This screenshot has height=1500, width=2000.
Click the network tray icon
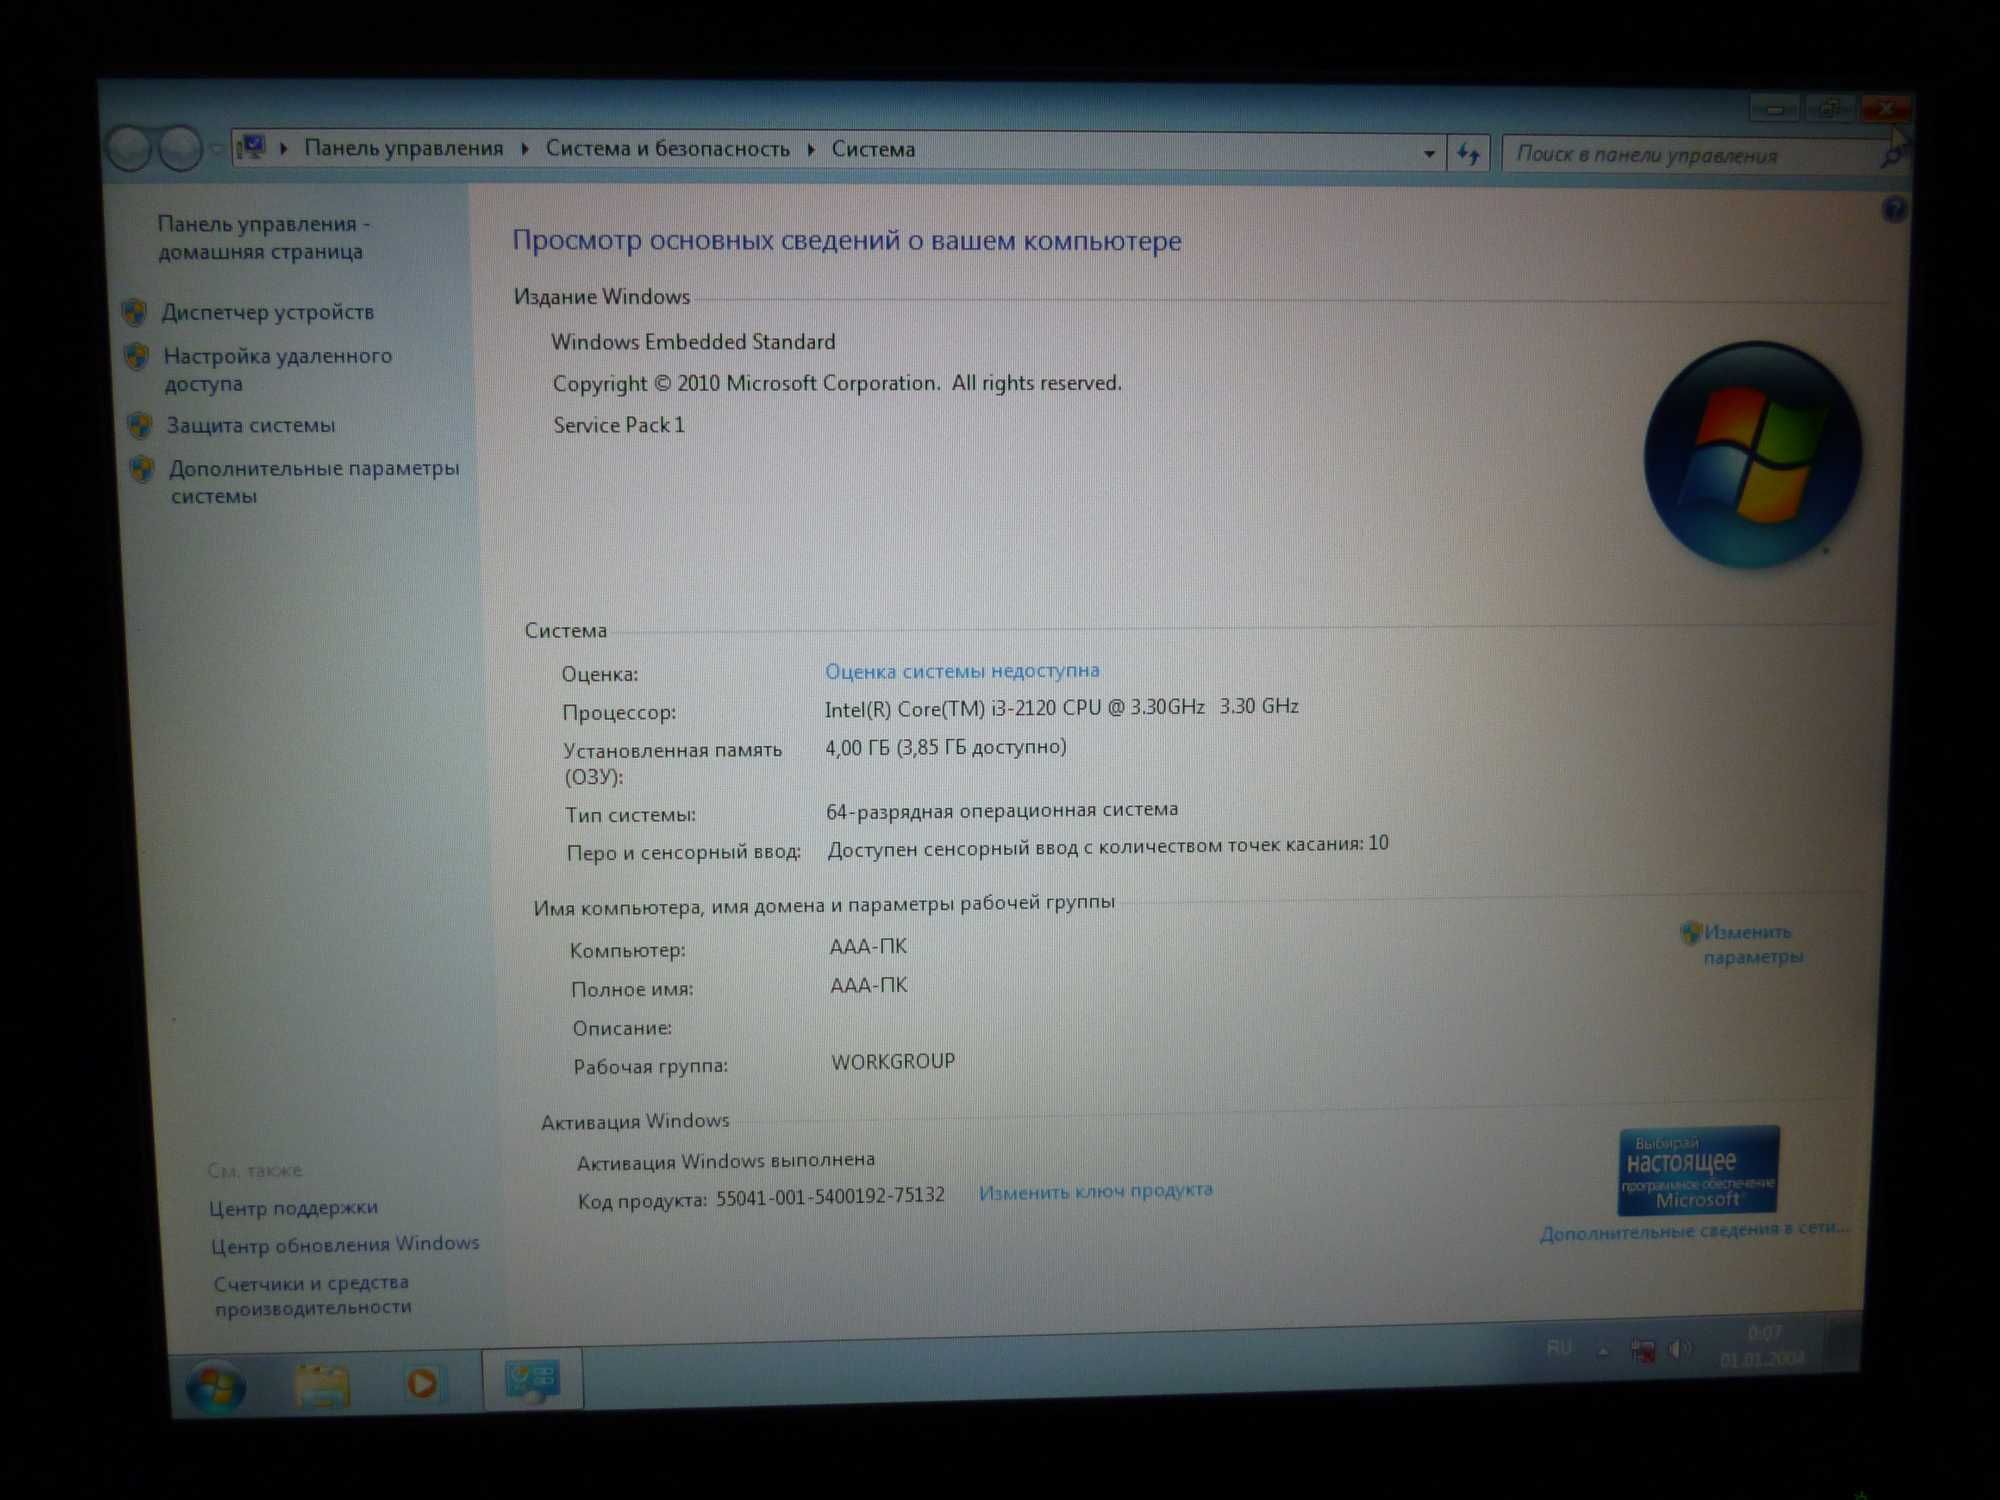[x=1642, y=1351]
